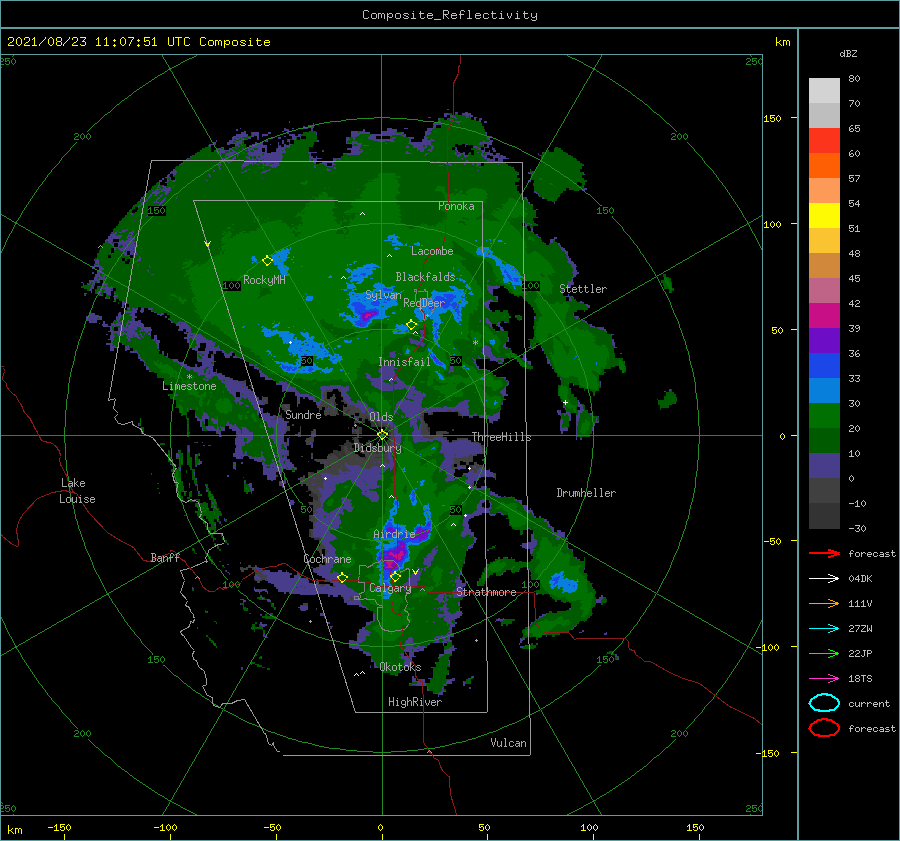Click the yellow radar site marker at Olds
The height and width of the screenshot is (841, 900).
[383, 435]
